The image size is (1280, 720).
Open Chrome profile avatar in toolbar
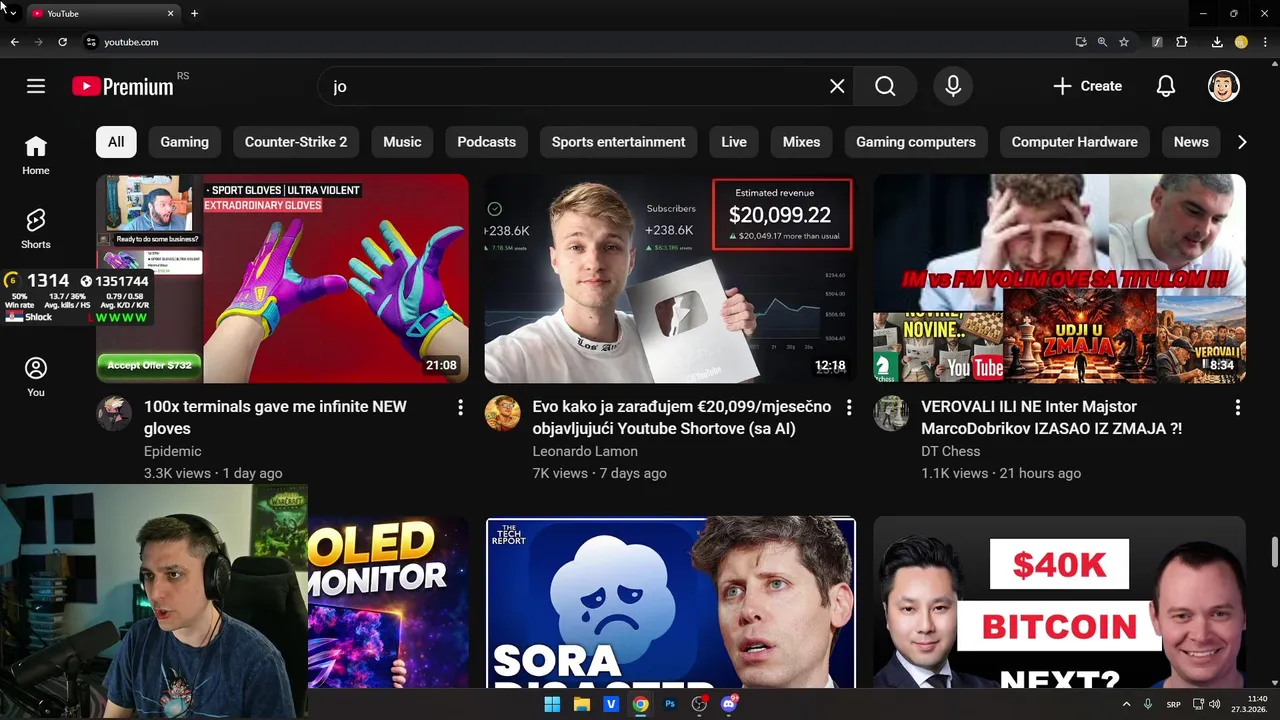pos(1241,42)
